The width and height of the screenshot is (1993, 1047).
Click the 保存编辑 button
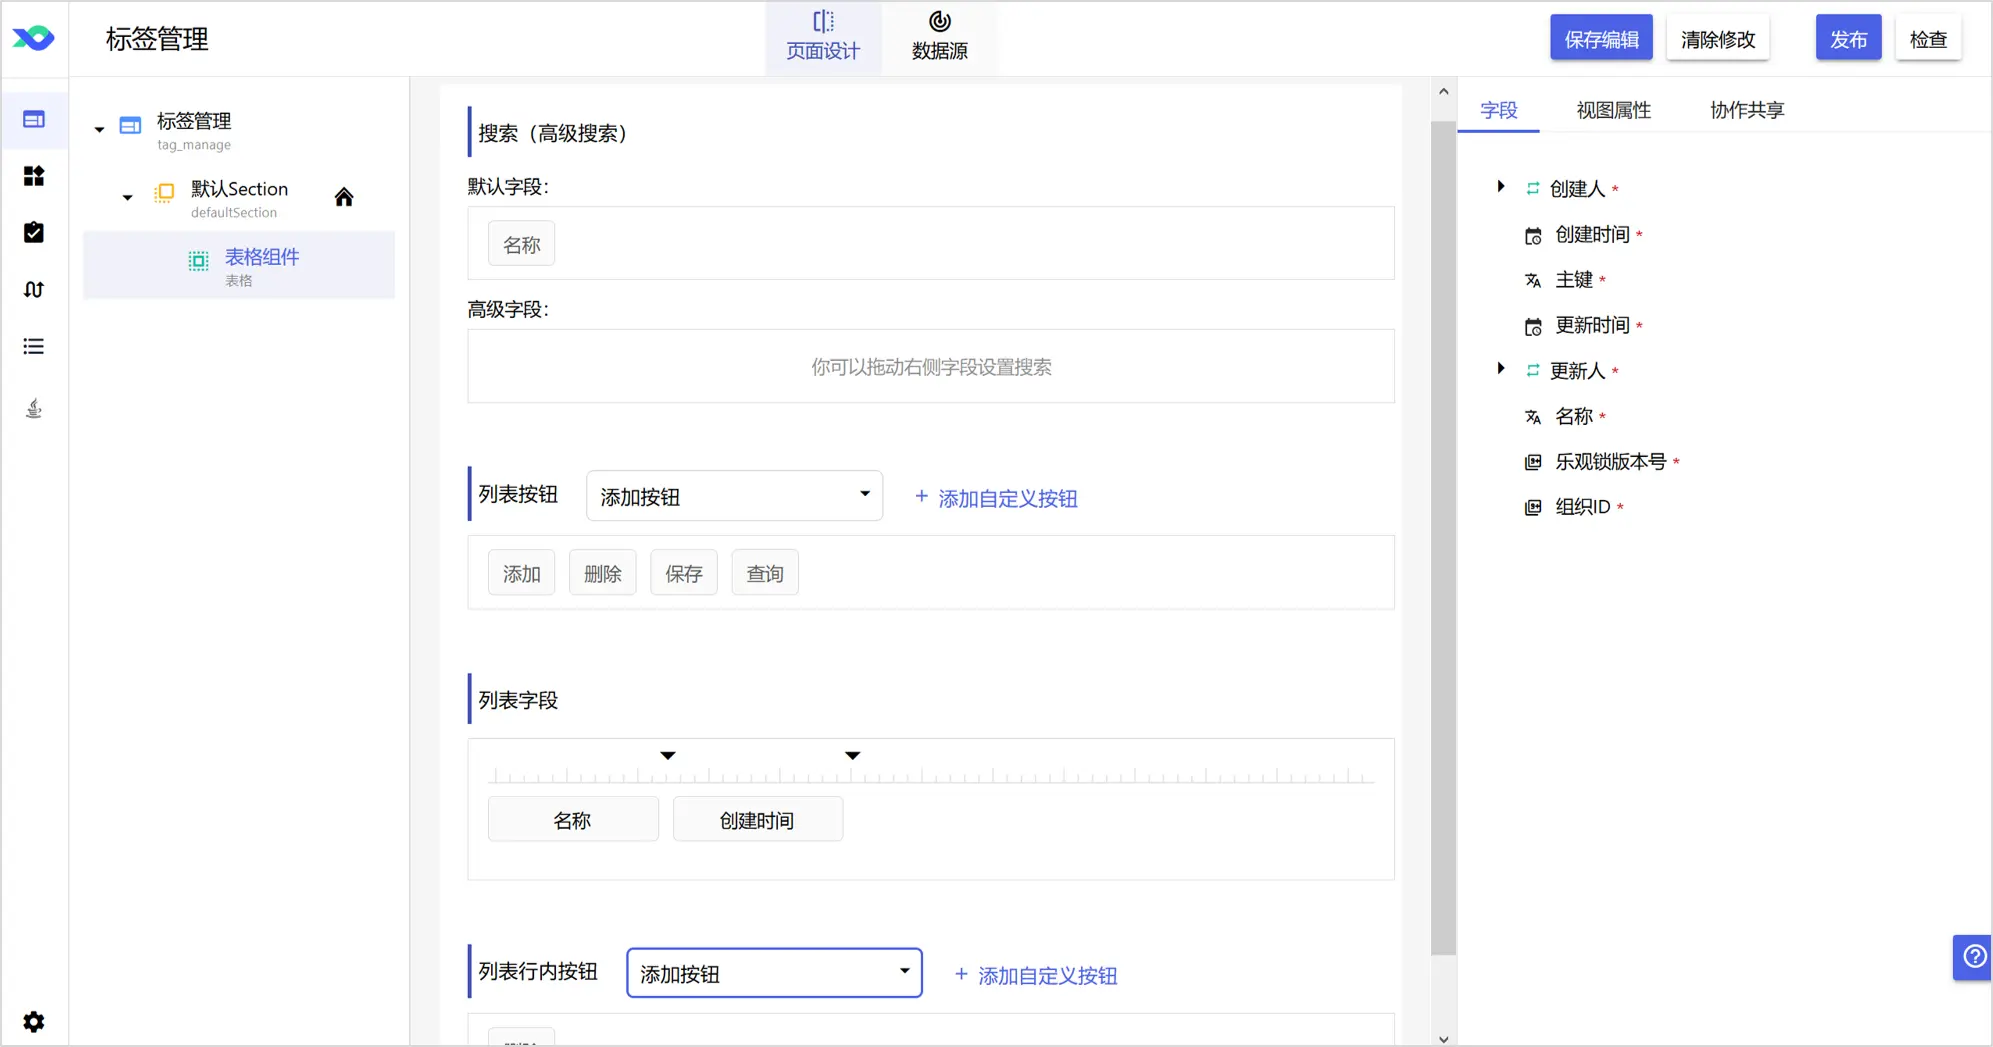coord(1601,39)
